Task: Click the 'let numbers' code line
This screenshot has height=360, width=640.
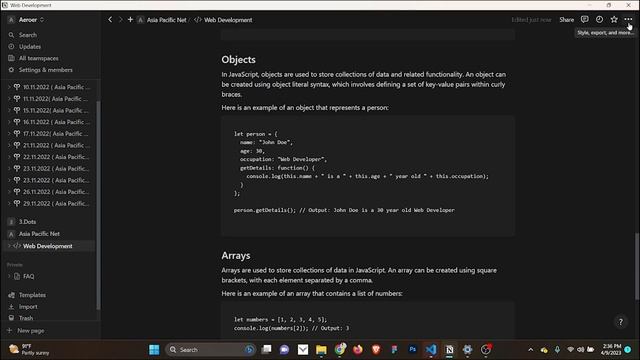Action: pos(280,320)
